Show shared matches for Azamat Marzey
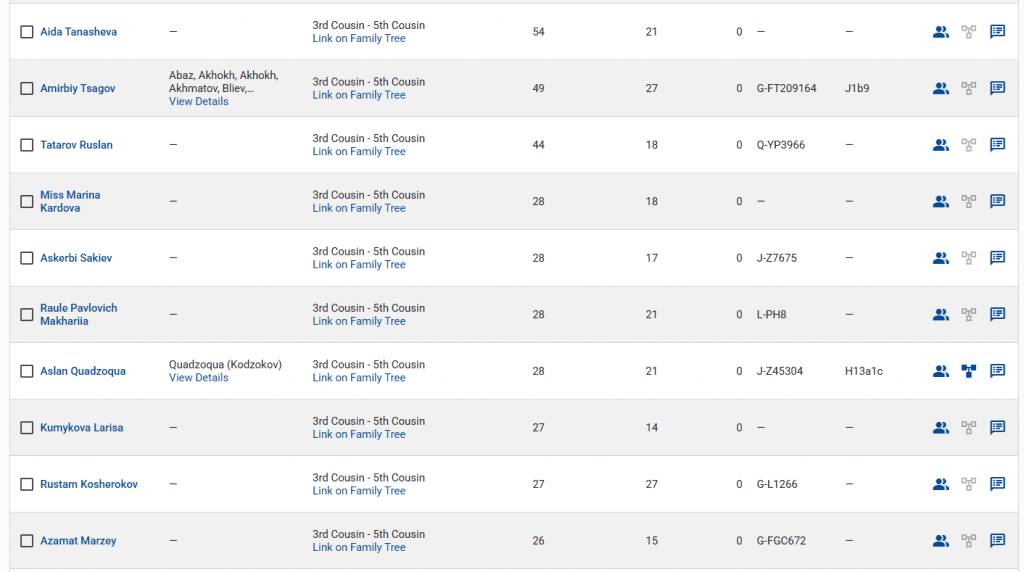 click(940, 541)
